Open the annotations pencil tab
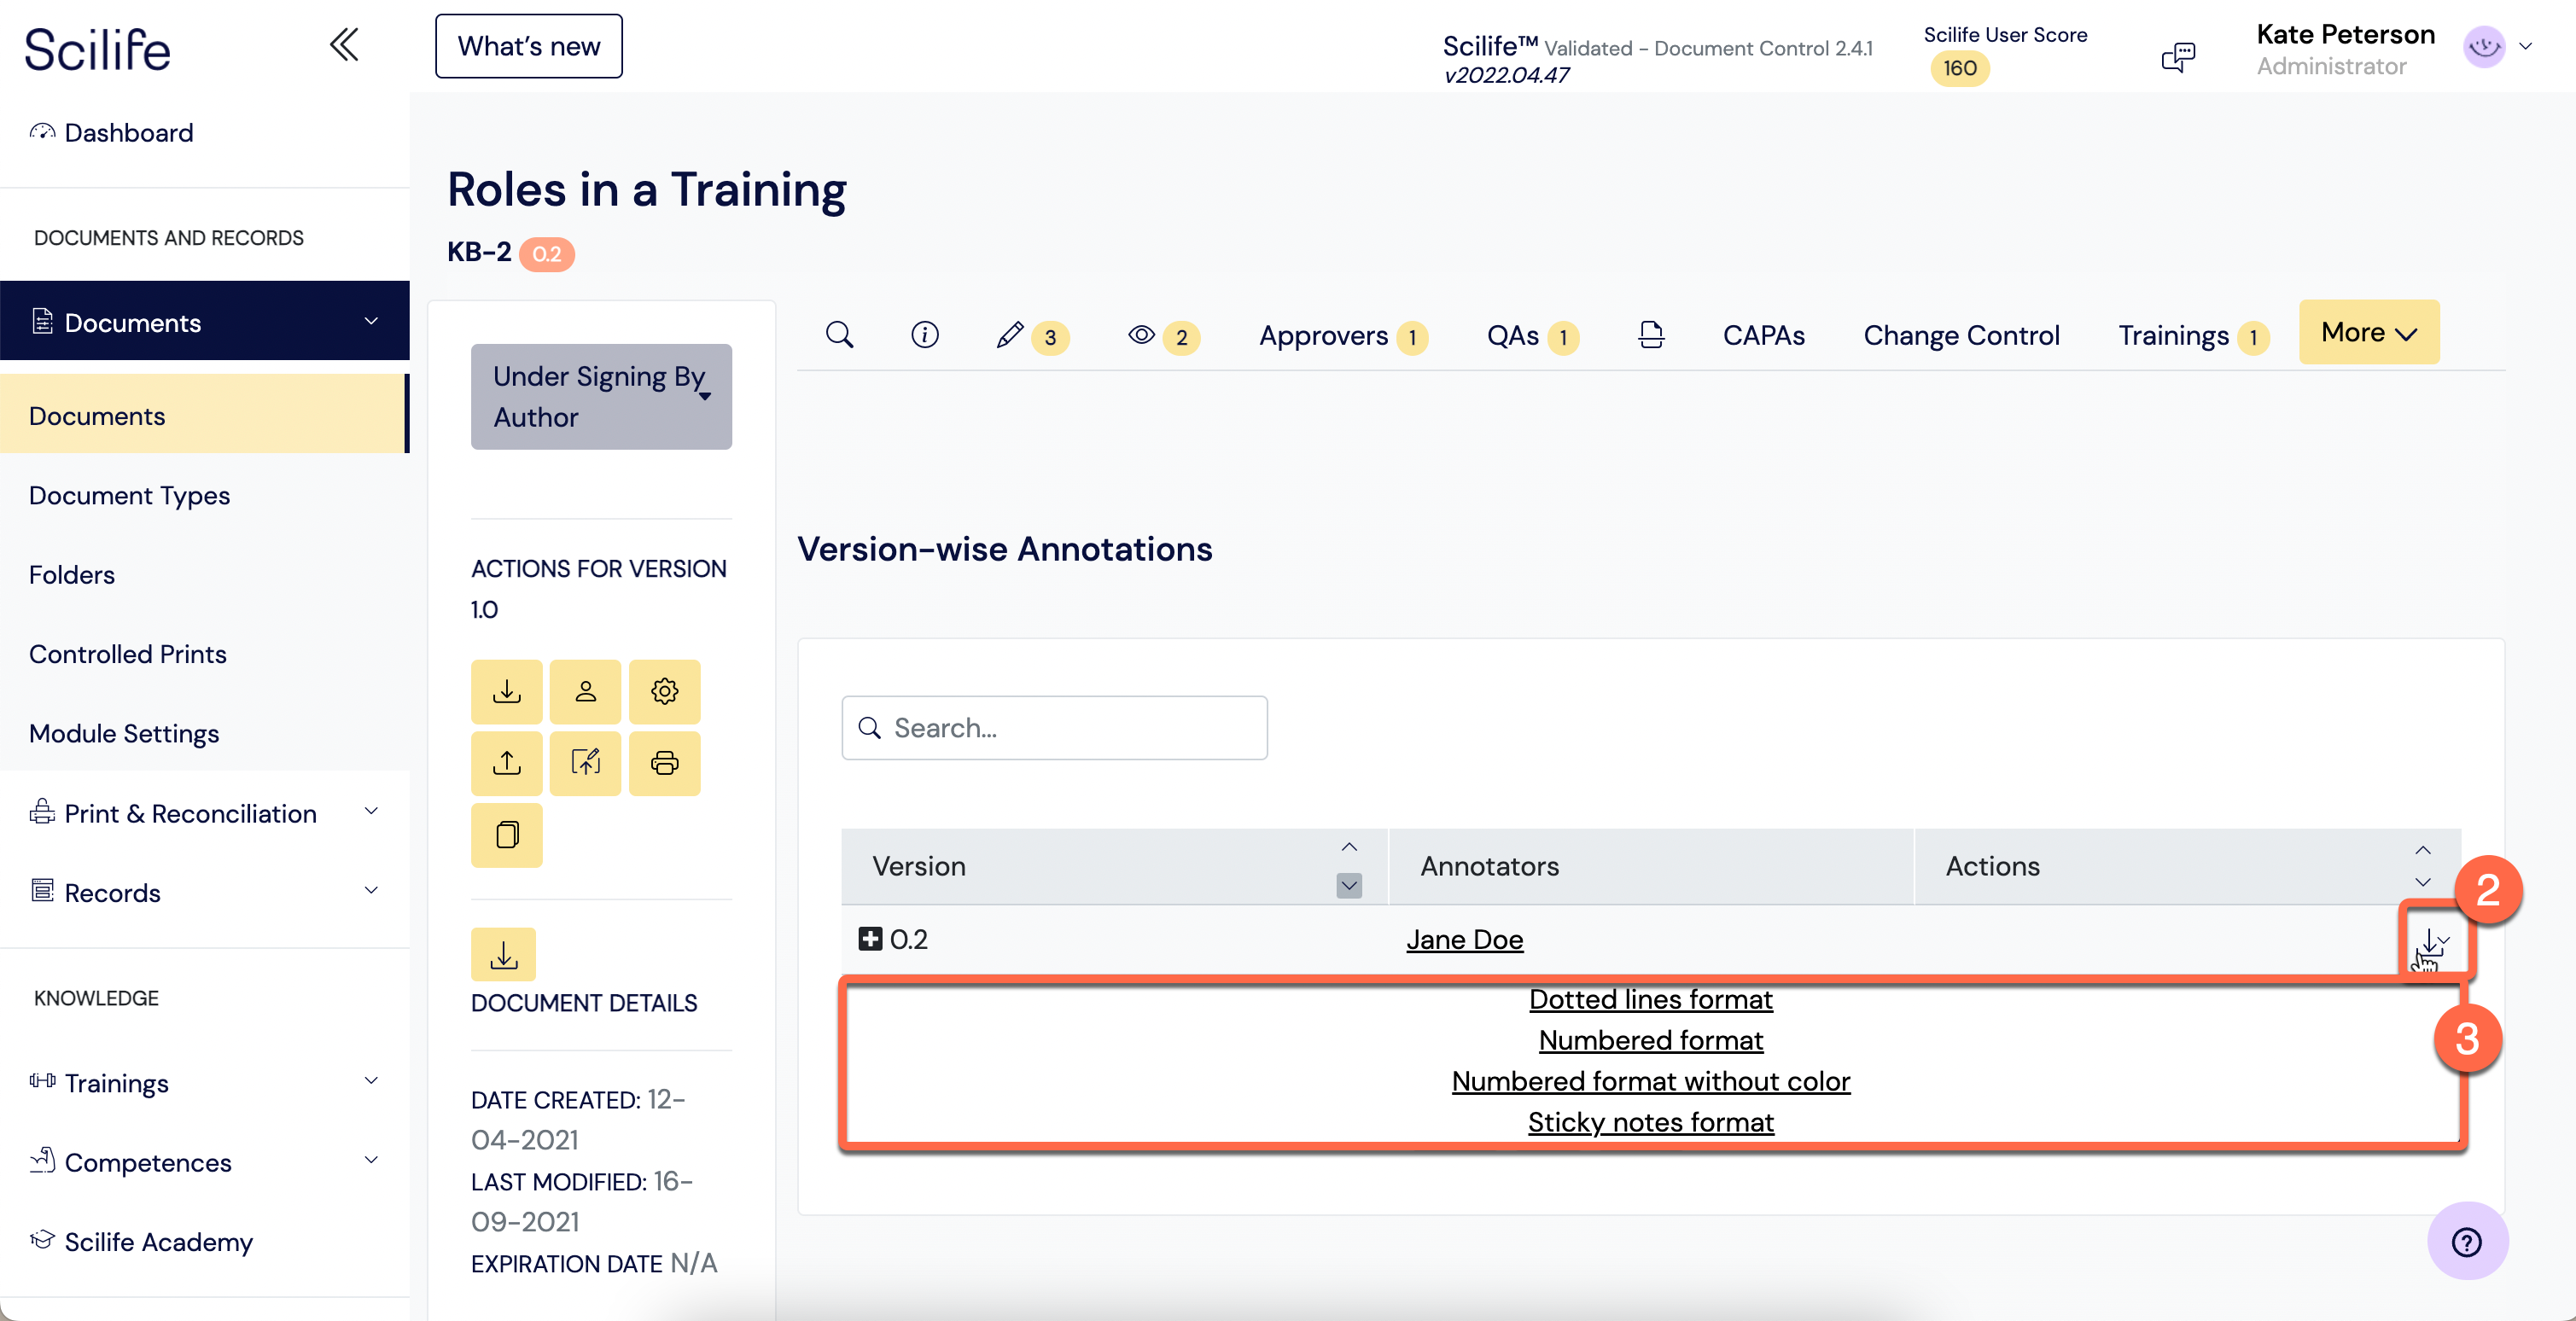The height and width of the screenshot is (1321, 2576). point(1032,336)
